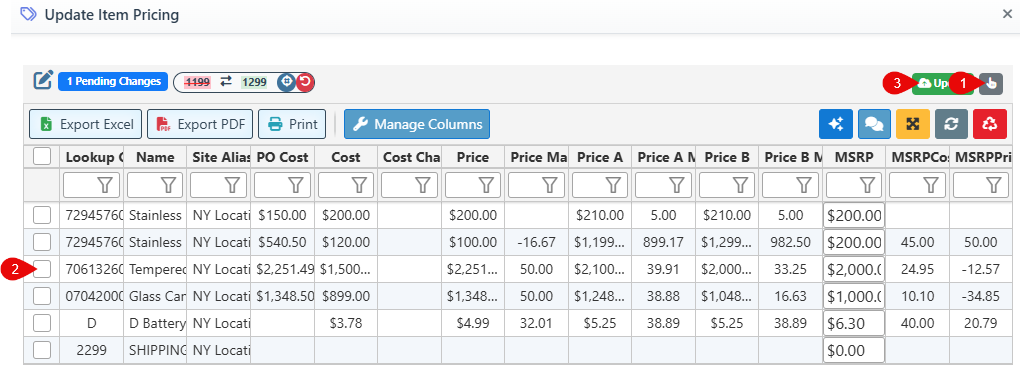The width and height of the screenshot is (1020, 370).
Task: Open Manage Columns
Action: [x=417, y=124]
